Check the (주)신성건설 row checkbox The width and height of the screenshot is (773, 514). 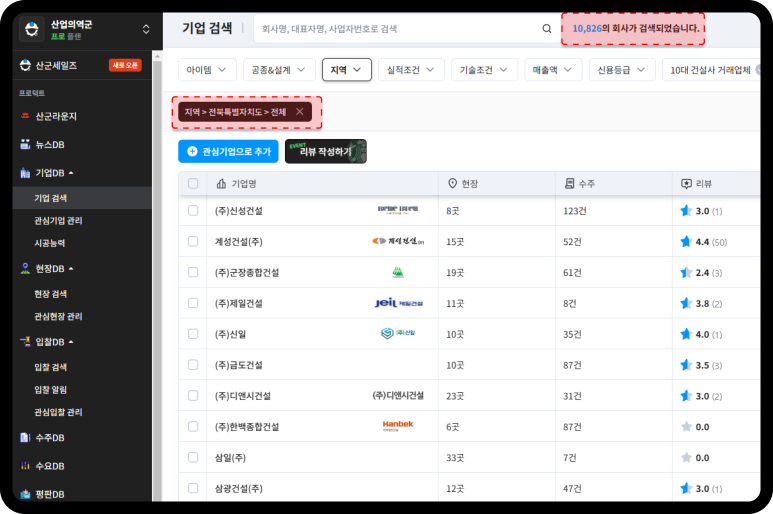[193, 210]
